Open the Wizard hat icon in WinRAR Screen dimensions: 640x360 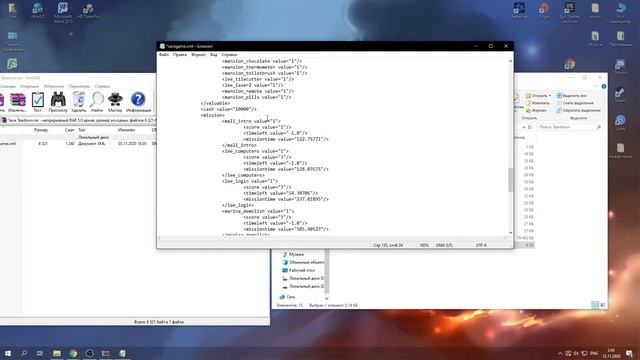coord(115,100)
